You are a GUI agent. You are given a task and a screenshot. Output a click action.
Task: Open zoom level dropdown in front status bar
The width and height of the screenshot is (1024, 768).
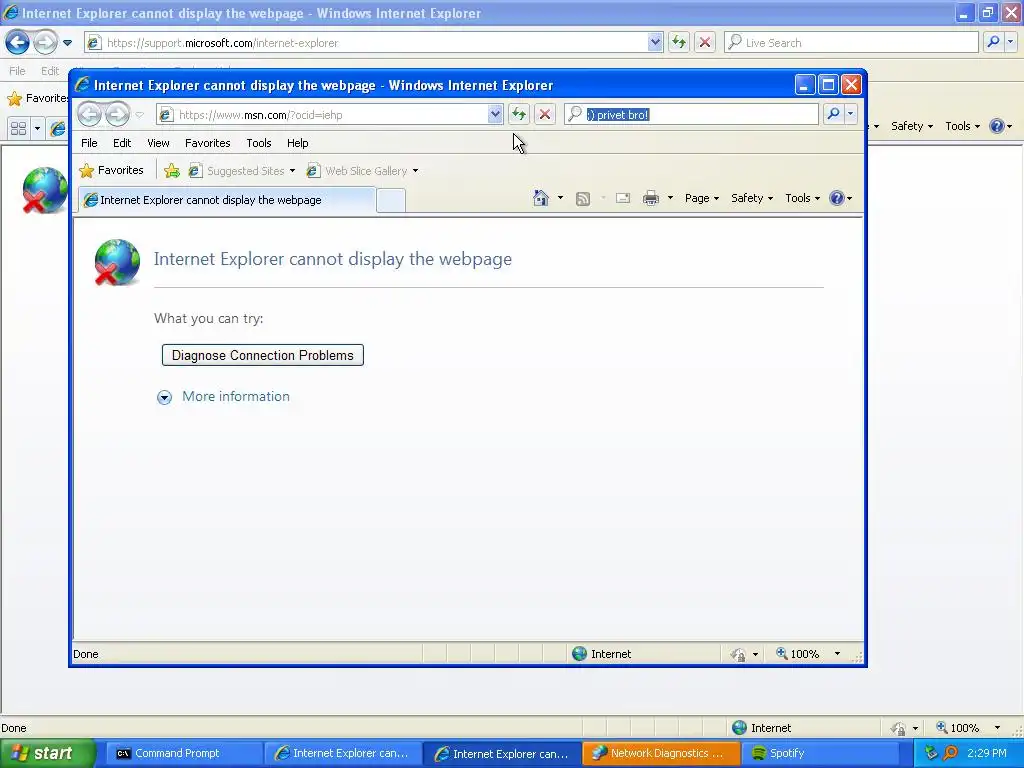click(x=837, y=654)
